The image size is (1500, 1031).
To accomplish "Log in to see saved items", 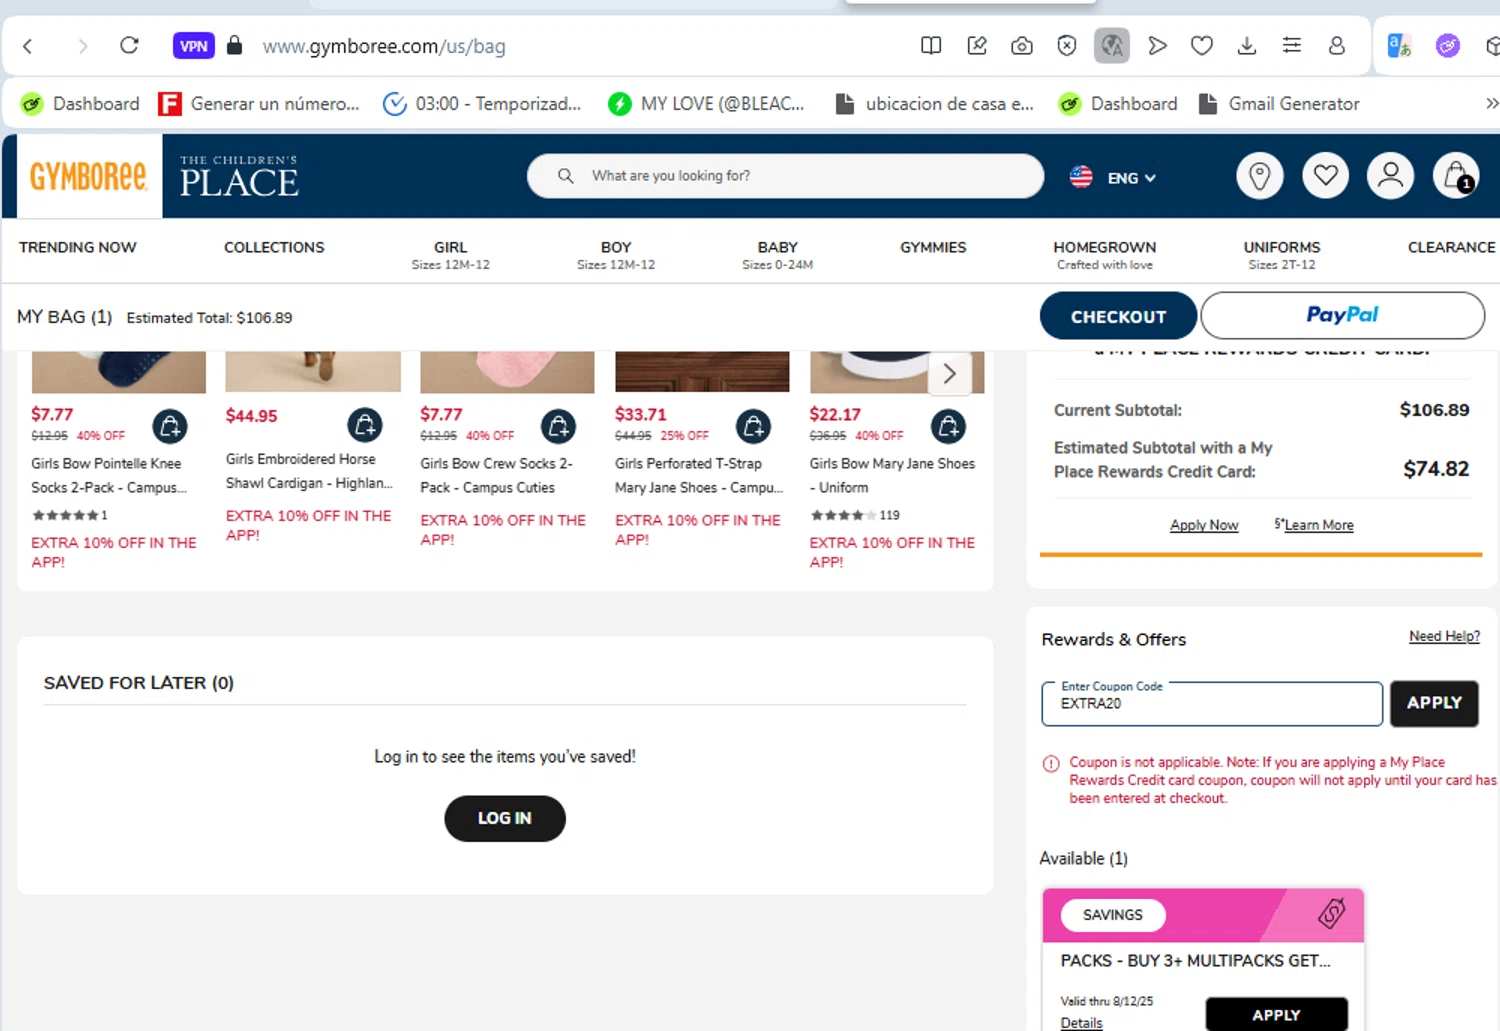I will 505,818.
